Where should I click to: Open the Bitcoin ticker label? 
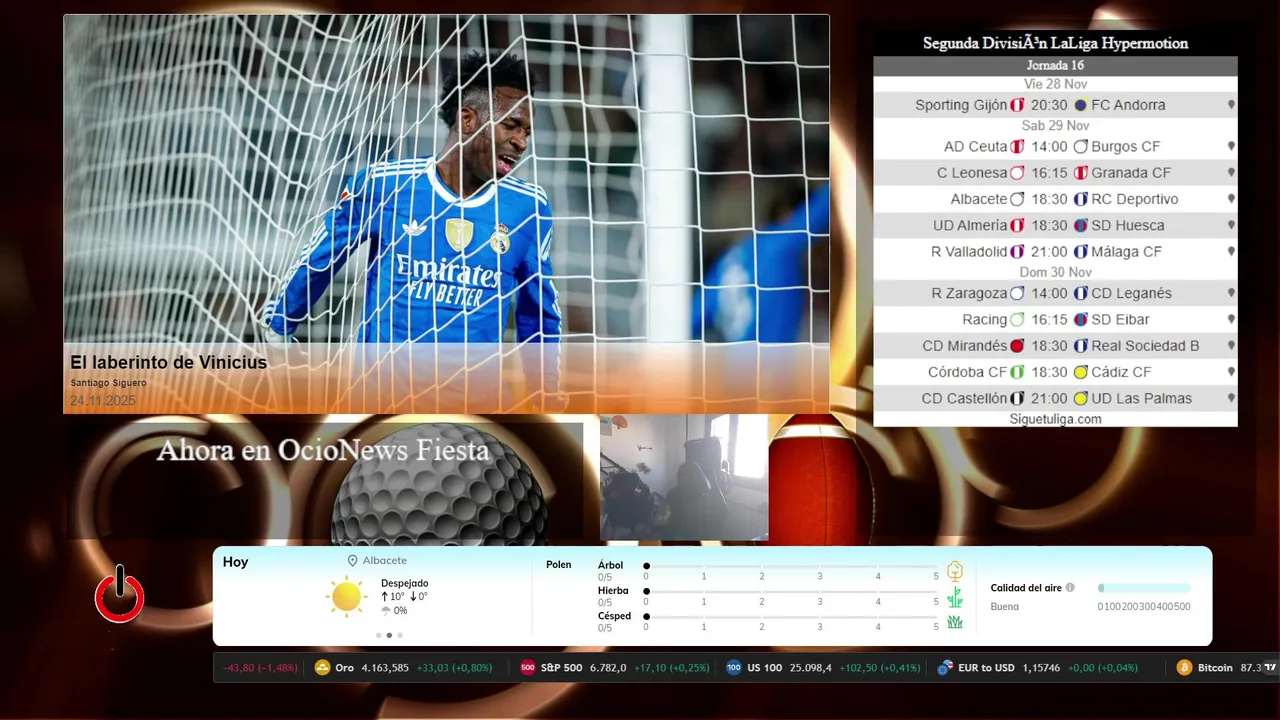1215,668
